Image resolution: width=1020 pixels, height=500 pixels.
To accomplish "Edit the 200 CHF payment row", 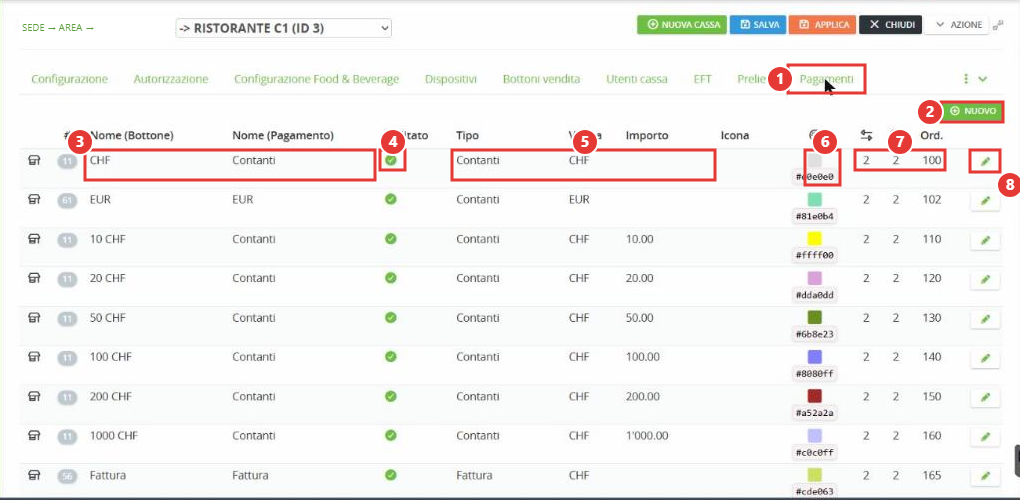I will pyautogui.click(x=985, y=398).
